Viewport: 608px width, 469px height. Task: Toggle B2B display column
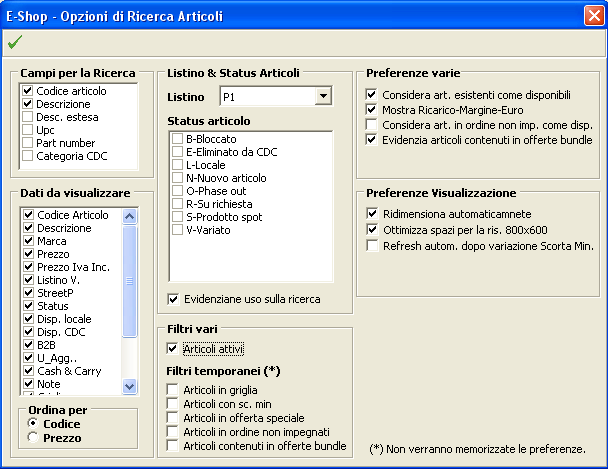click(x=29, y=345)
